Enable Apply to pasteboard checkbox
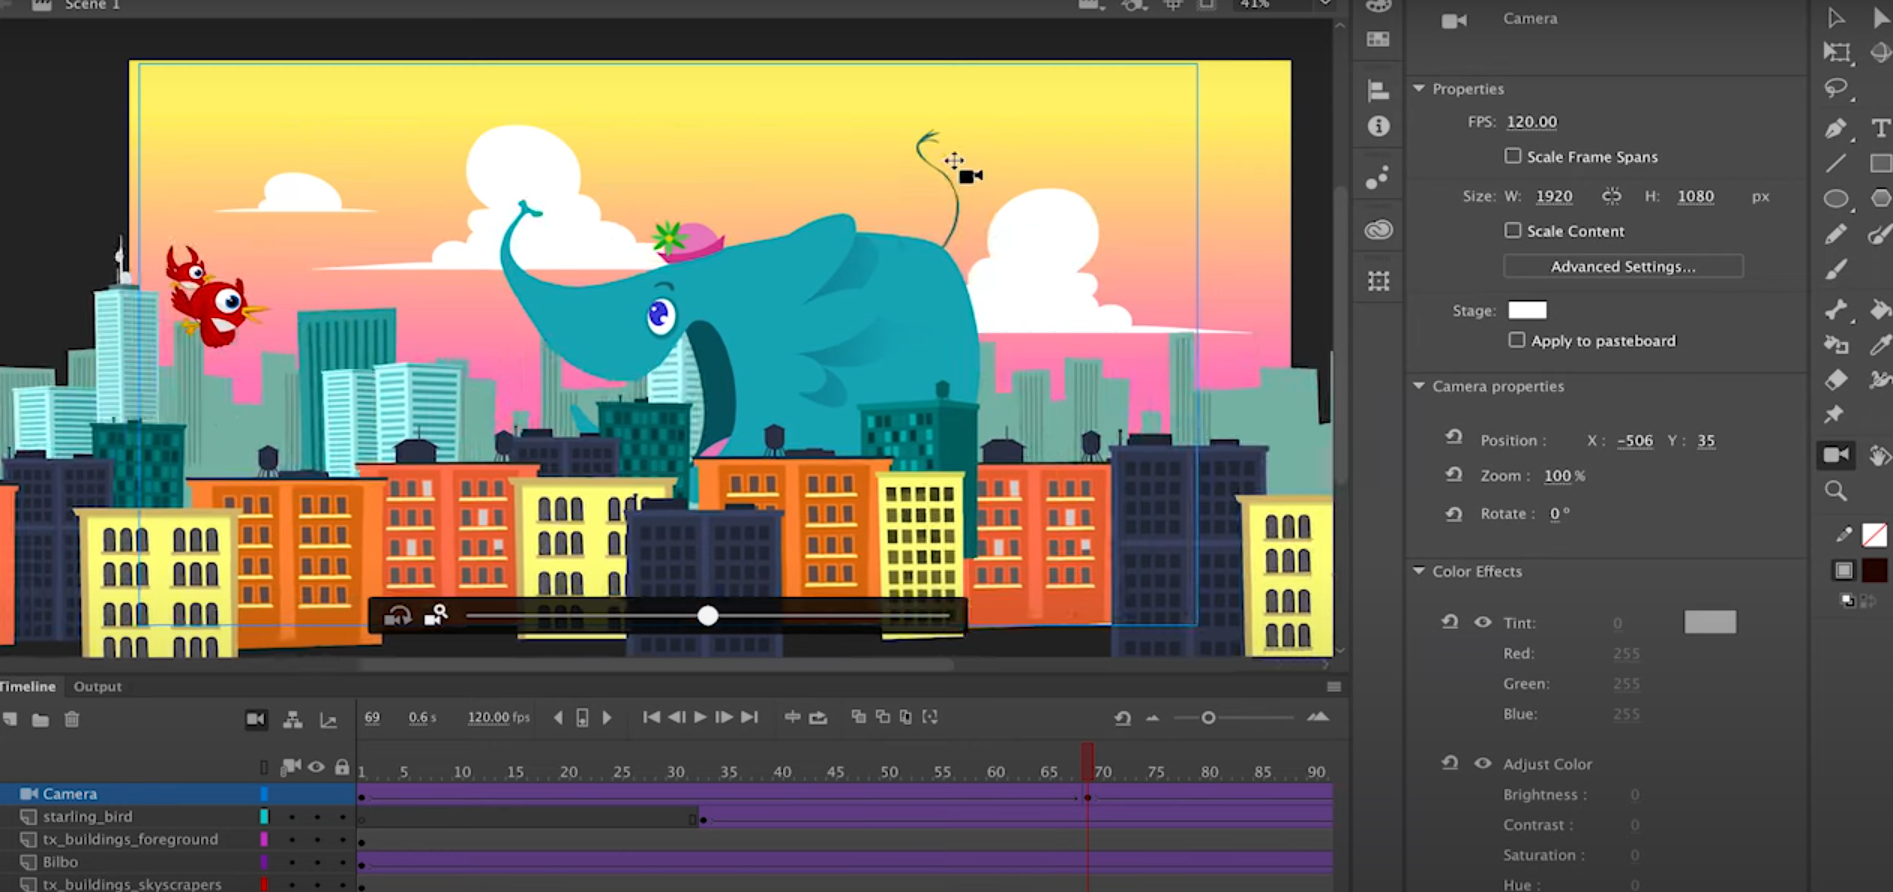Image resolution: width=1893 pixels, height=892 pixels. (x=1517, y=340)
